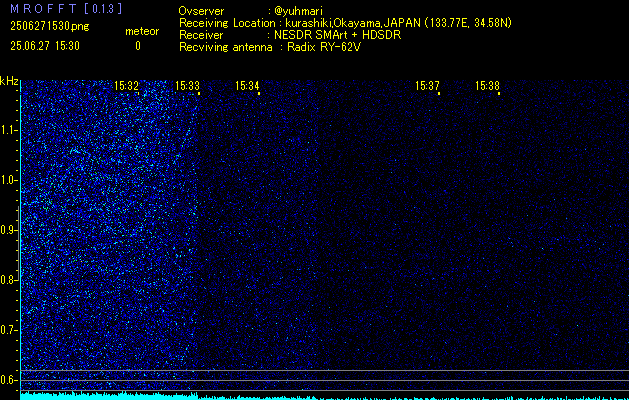Click the 15:34 time marker

[x=247, y=85]
